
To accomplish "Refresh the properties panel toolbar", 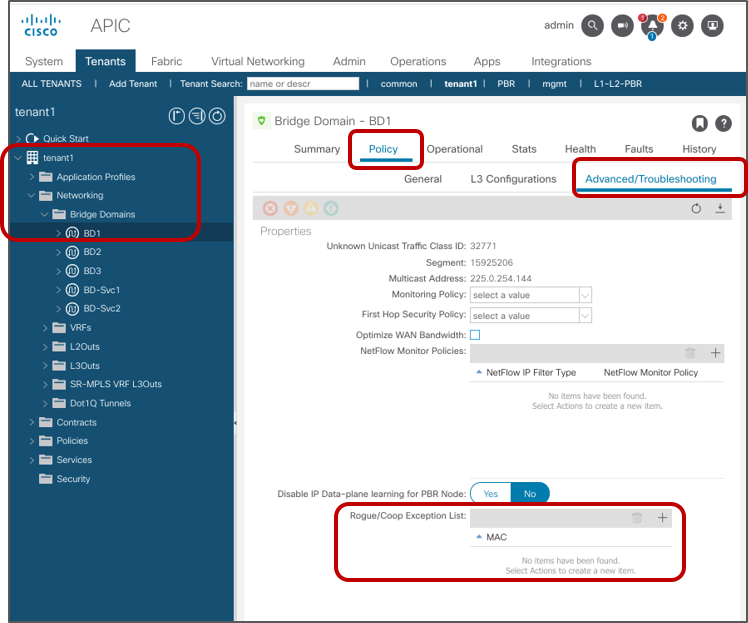I will click(x=696, y=208).
